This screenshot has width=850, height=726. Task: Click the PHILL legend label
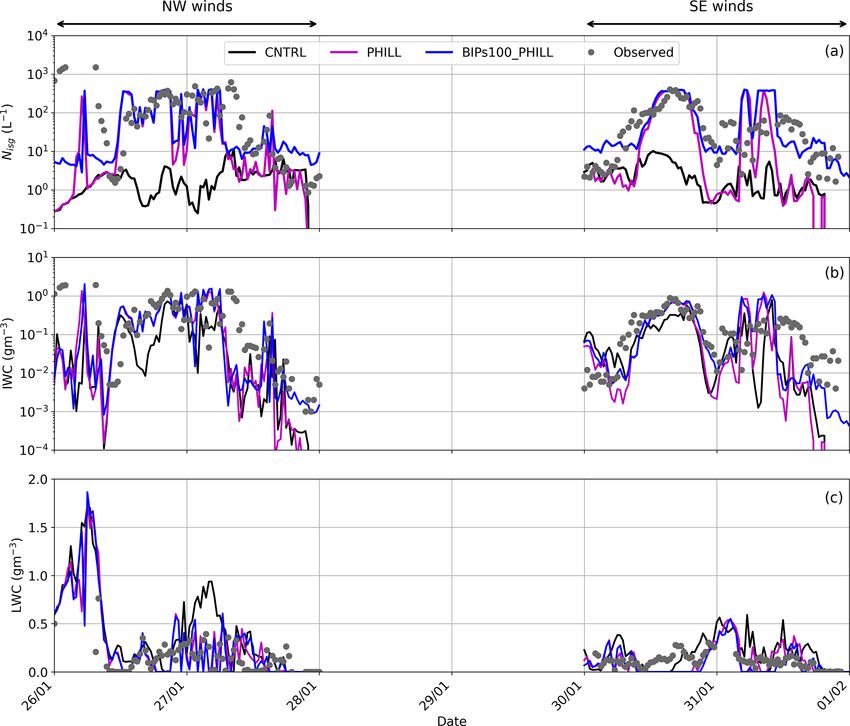[x=384, y=53]
